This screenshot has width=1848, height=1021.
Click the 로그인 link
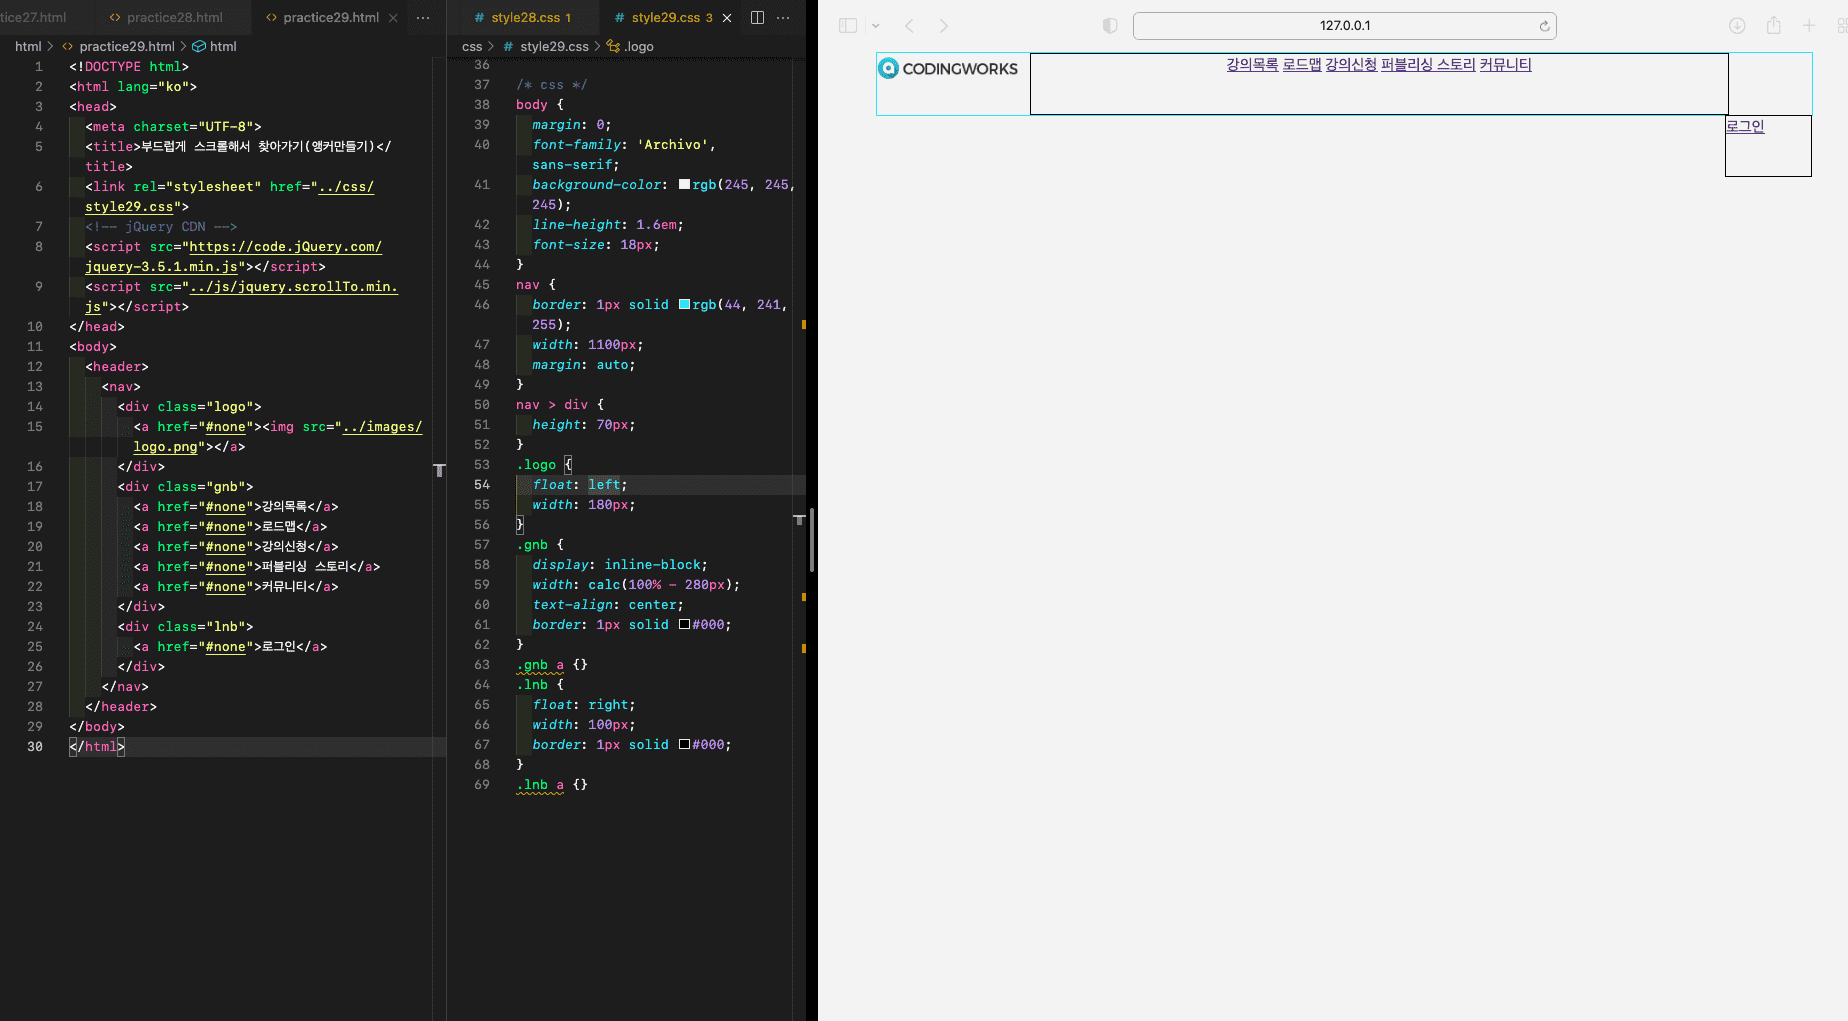tap(1745, 126)
